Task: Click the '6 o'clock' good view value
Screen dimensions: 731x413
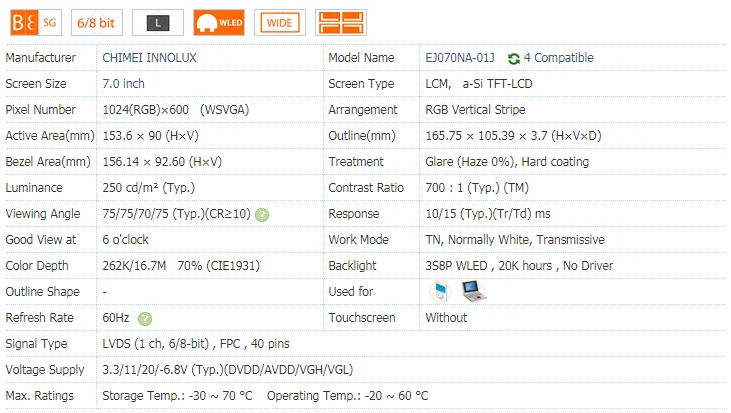Action: [x=125, y=240]
